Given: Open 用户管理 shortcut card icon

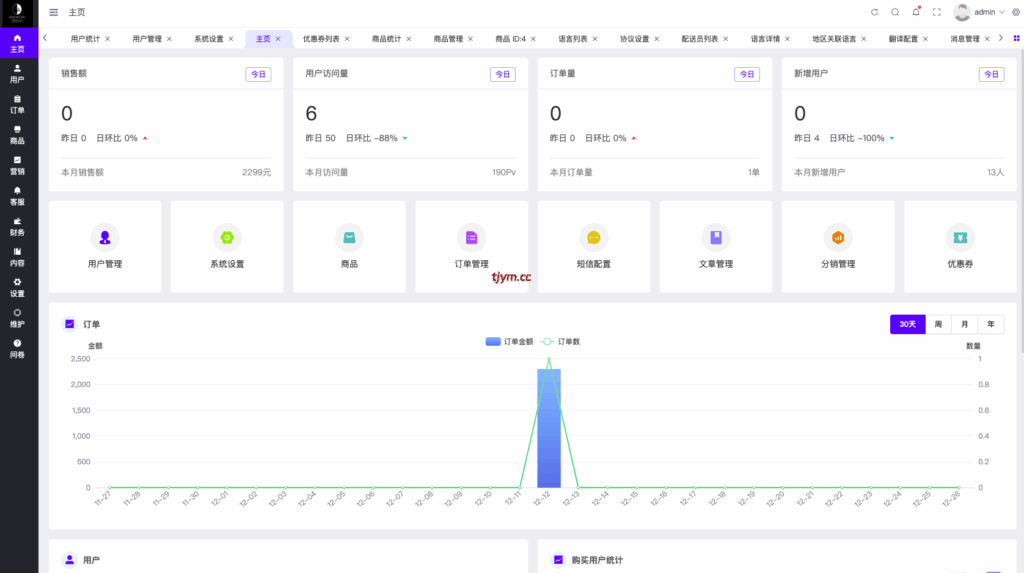Looking at the screenshot, I should [x=104, y=237].
